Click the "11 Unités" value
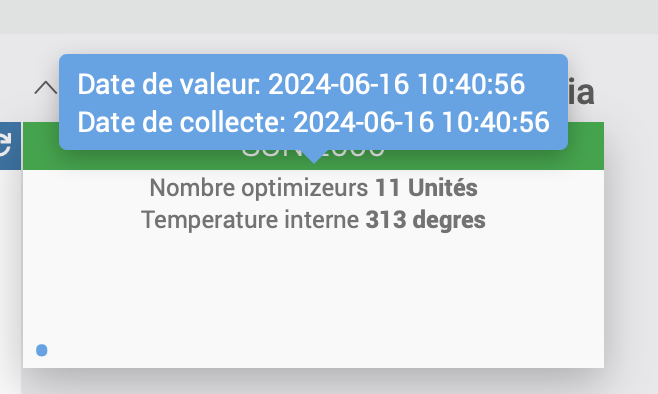Viewport: 658px width, 394px height. pyautogui.click(x=426, y=187)
